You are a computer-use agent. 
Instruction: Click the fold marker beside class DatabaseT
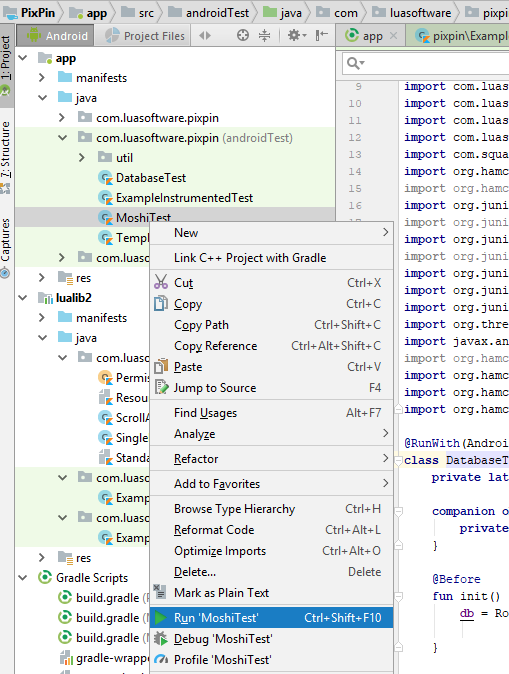(399, 460)
